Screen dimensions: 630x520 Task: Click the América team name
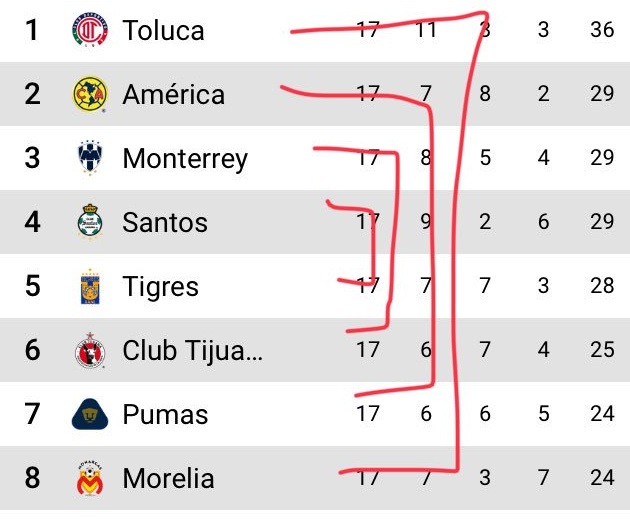click(x=173, y=95)
